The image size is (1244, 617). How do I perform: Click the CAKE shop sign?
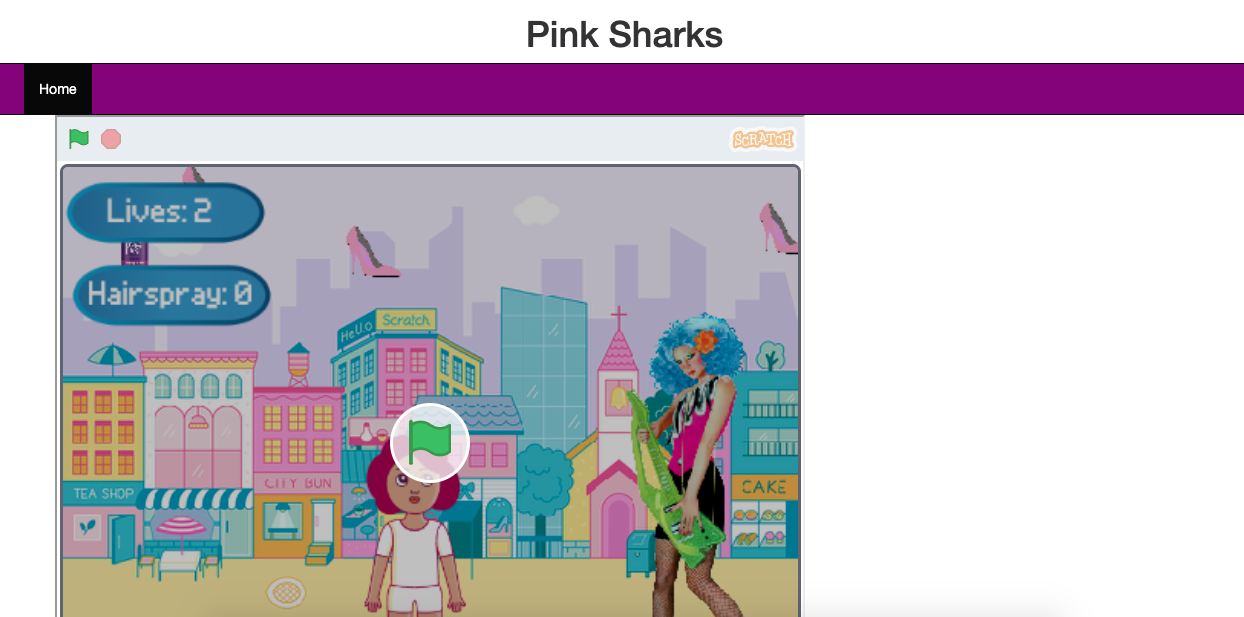click(764, 487)
